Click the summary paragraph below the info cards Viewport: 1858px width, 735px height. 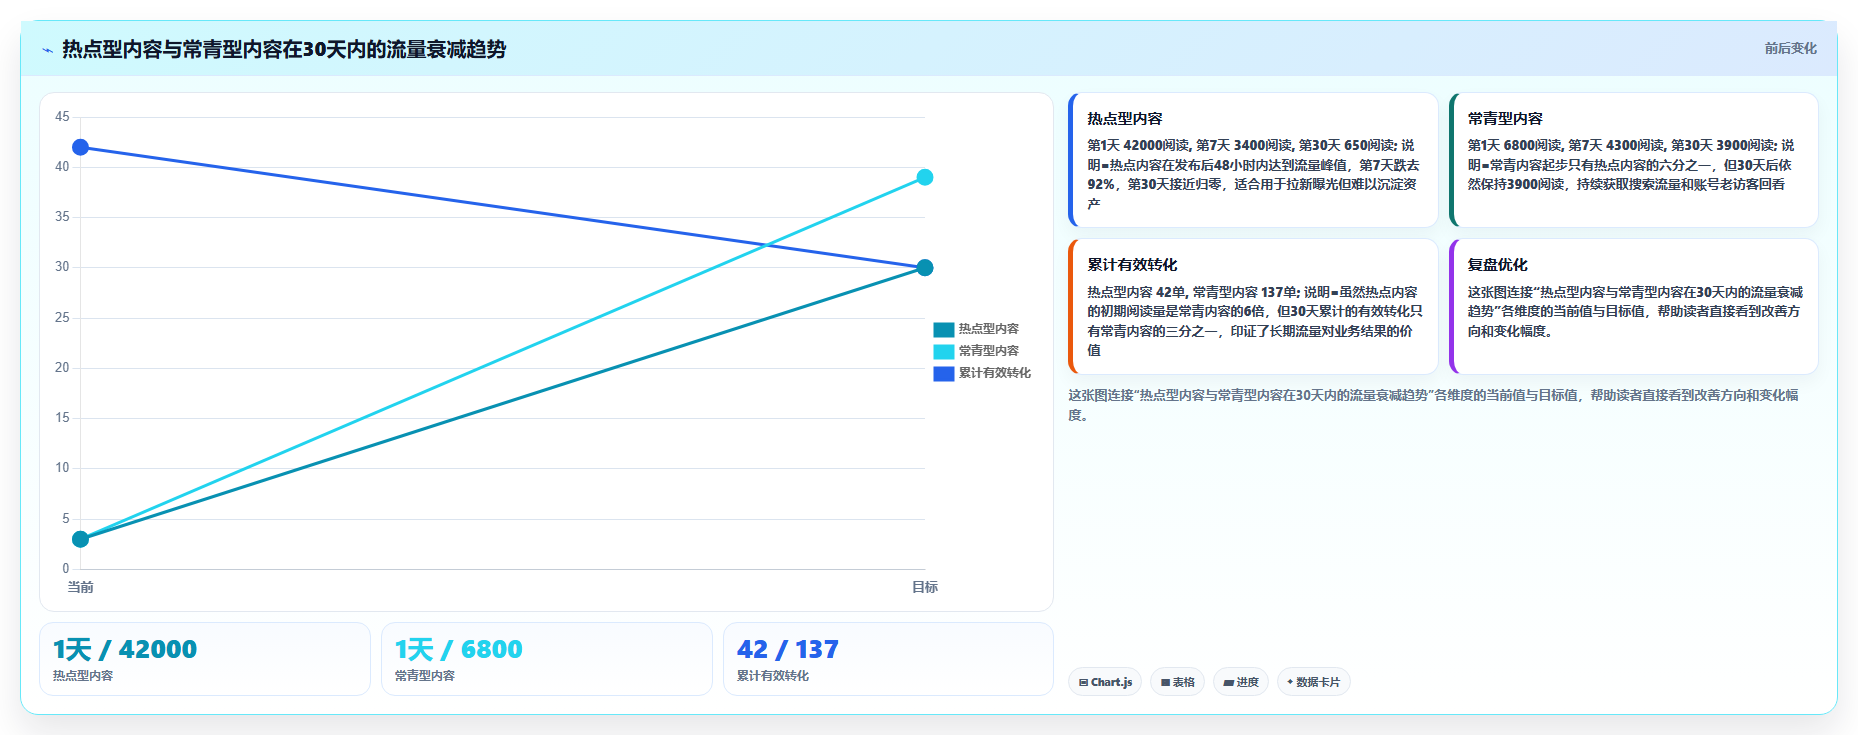click(1433, 405)
